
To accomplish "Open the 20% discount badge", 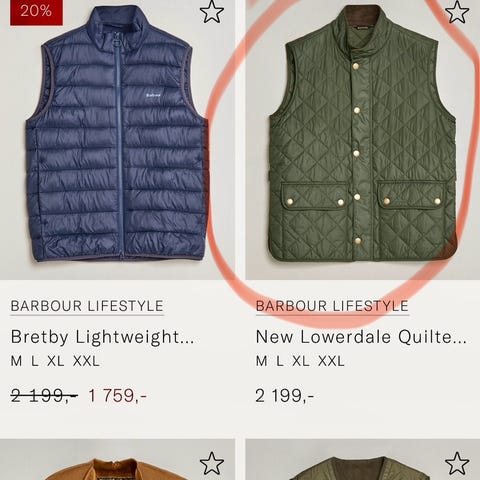I will tap(36, 12).
